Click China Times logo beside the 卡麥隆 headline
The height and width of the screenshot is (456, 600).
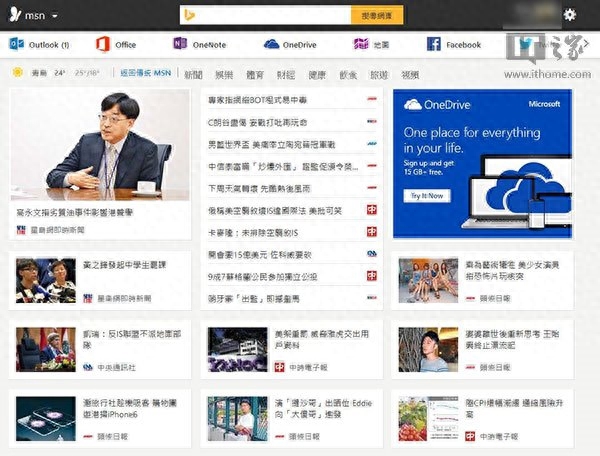tap(372, 231)
